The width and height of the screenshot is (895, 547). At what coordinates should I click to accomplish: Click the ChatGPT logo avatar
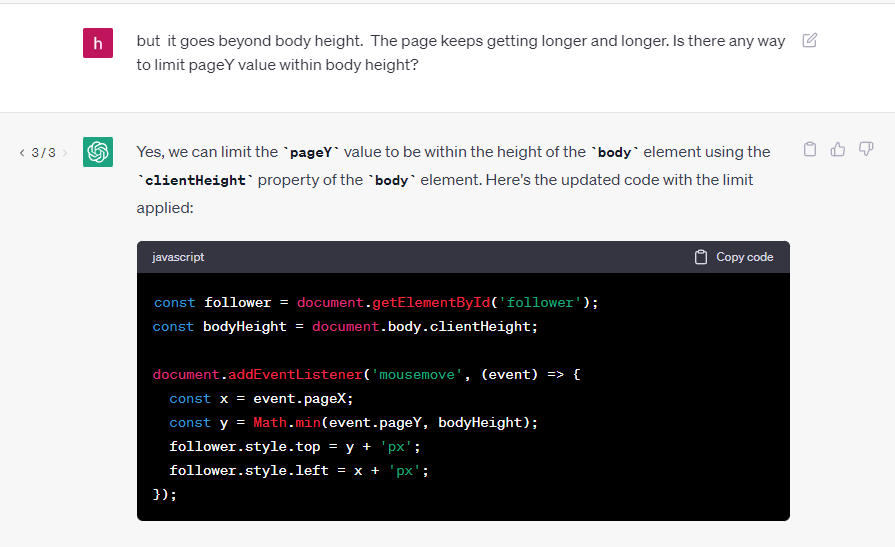(x=98, y=152)
